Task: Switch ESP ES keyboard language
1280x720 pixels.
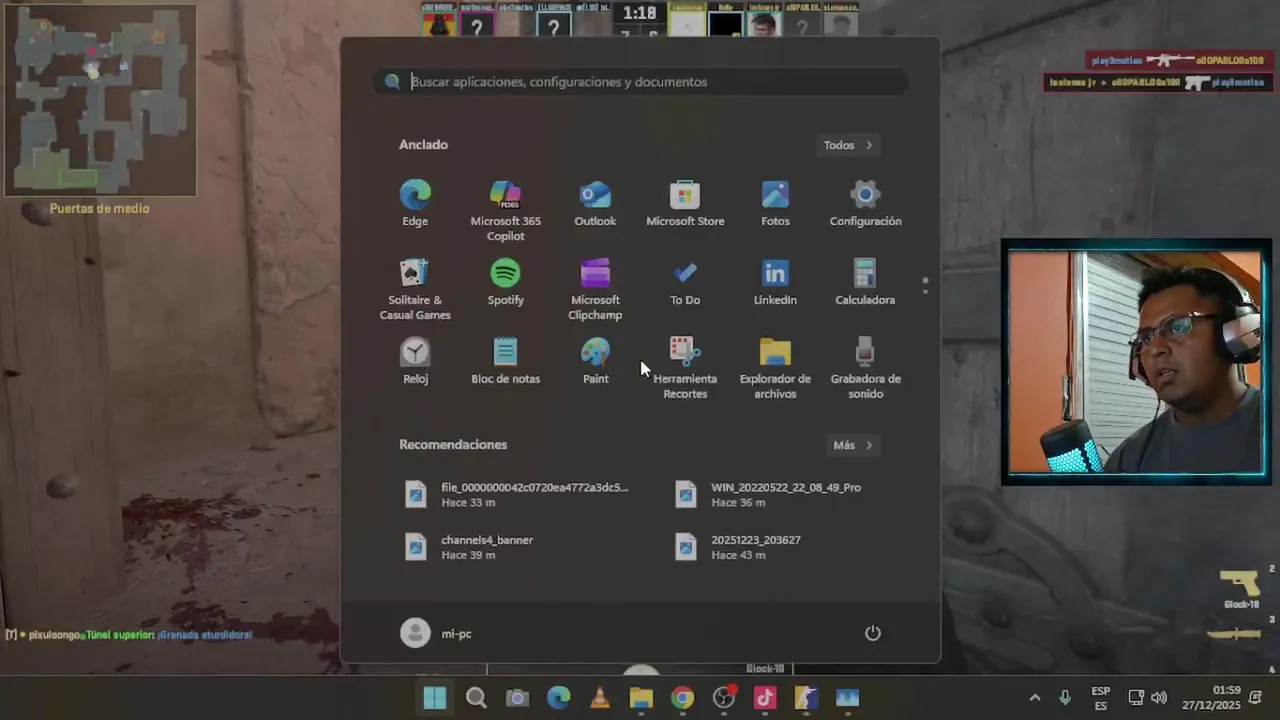Action: 1101,698
